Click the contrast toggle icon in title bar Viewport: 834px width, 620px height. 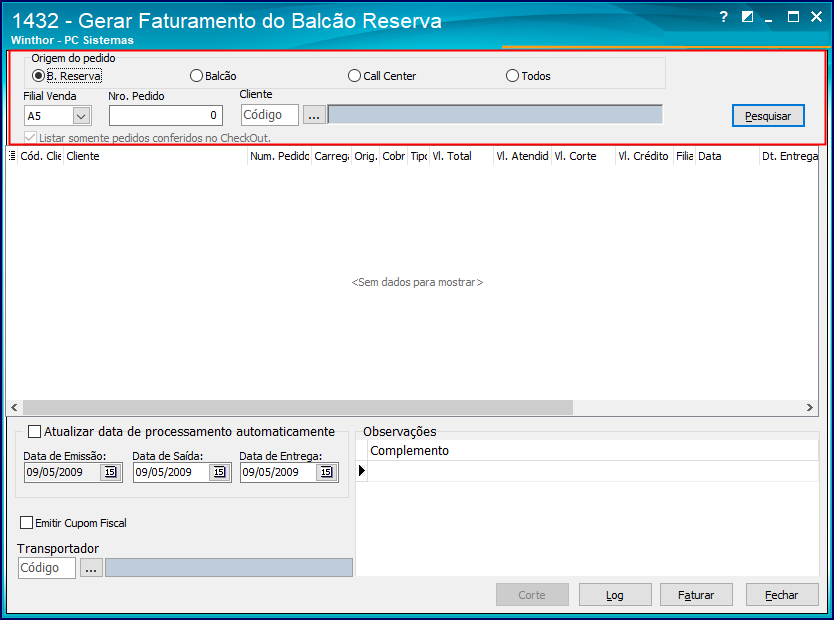747,17
